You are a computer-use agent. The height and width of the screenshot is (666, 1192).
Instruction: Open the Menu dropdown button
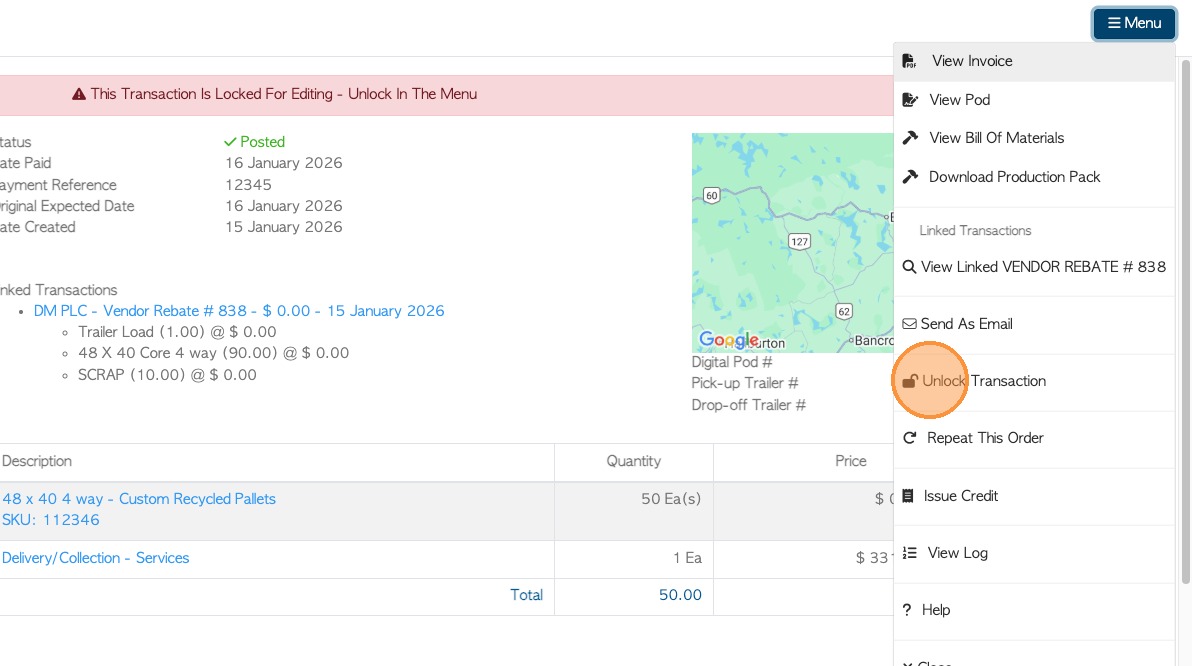tap(1134, 23)
